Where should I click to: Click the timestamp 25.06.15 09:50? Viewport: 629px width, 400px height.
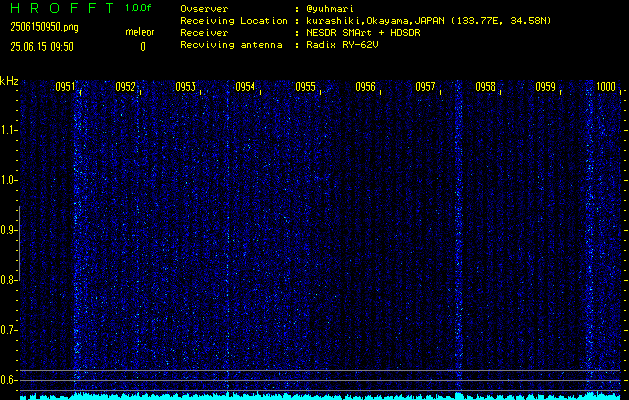tap(42, 47)
